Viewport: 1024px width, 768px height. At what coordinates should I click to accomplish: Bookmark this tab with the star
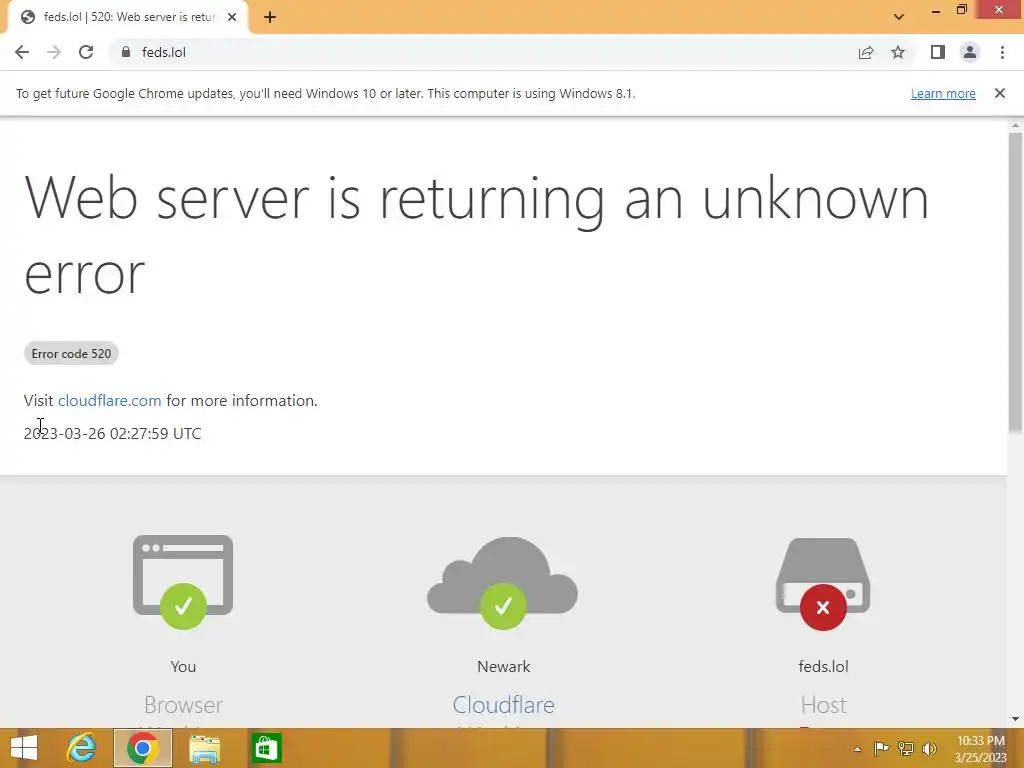point(898,52)
